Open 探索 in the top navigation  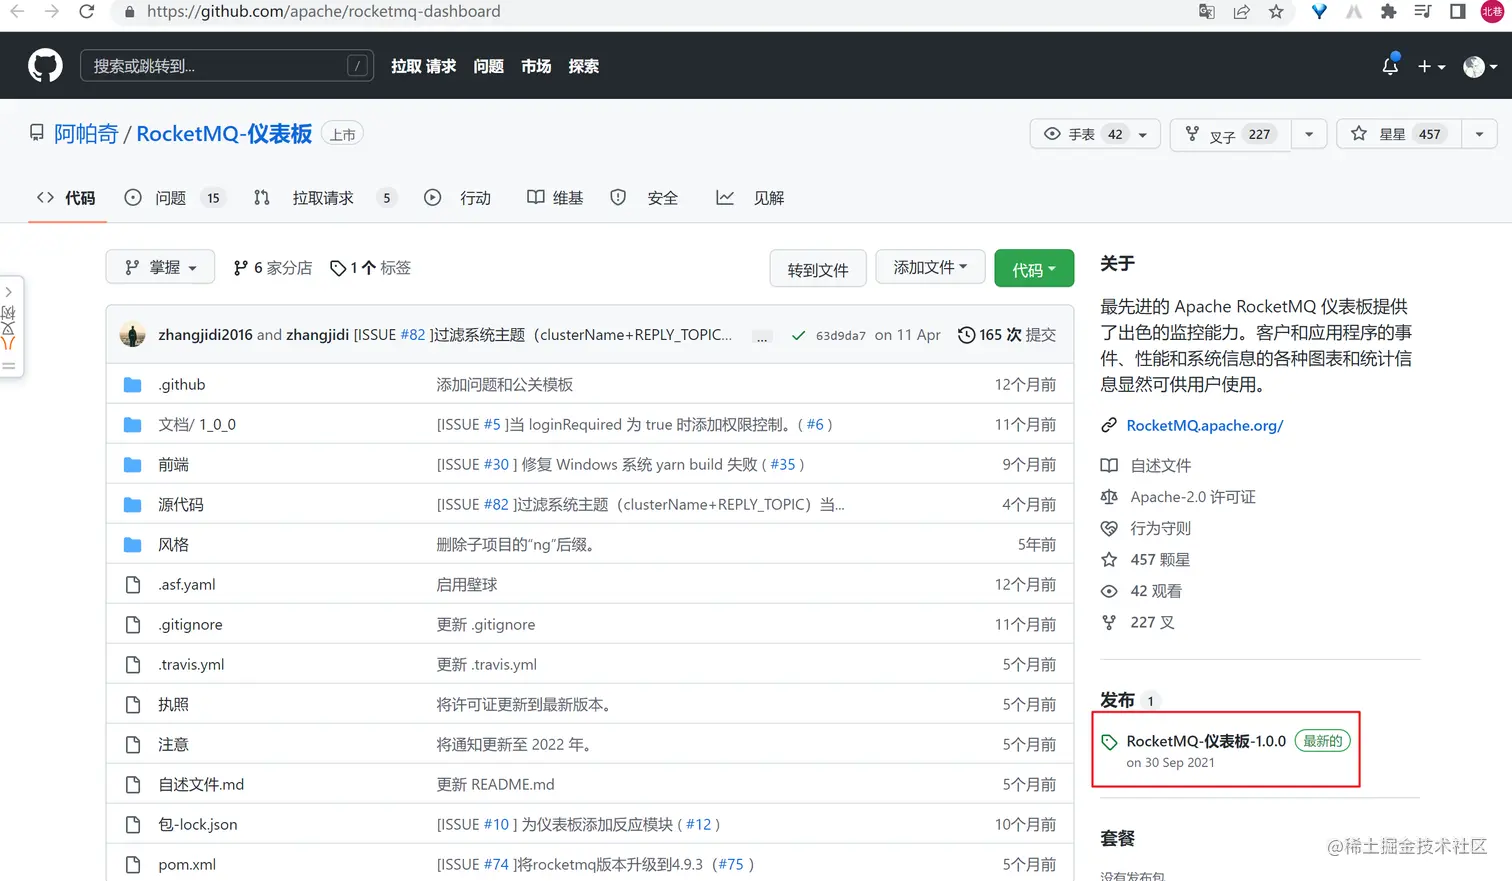pyautogui.click(x=583, y=66)
